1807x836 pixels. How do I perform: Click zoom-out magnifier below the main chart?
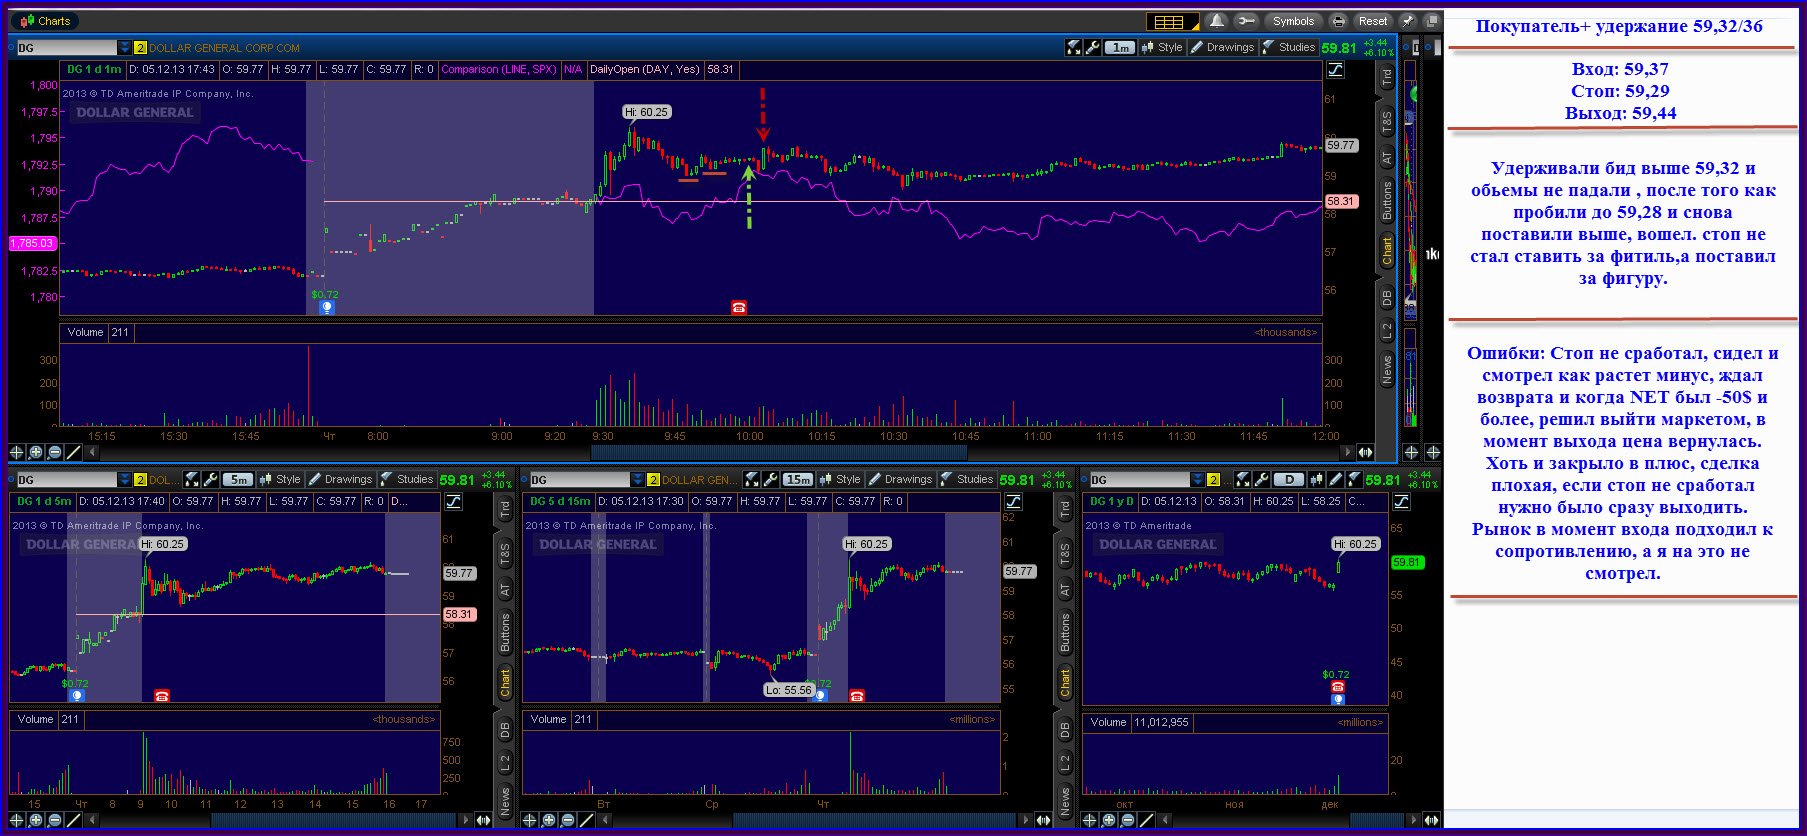click(55, 452)
